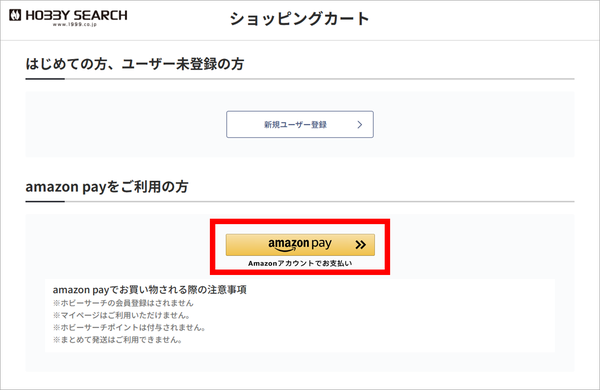Pay with the amazon pay button
The width and height of the screenshot is (600, 390).
(x=300, y=245)
